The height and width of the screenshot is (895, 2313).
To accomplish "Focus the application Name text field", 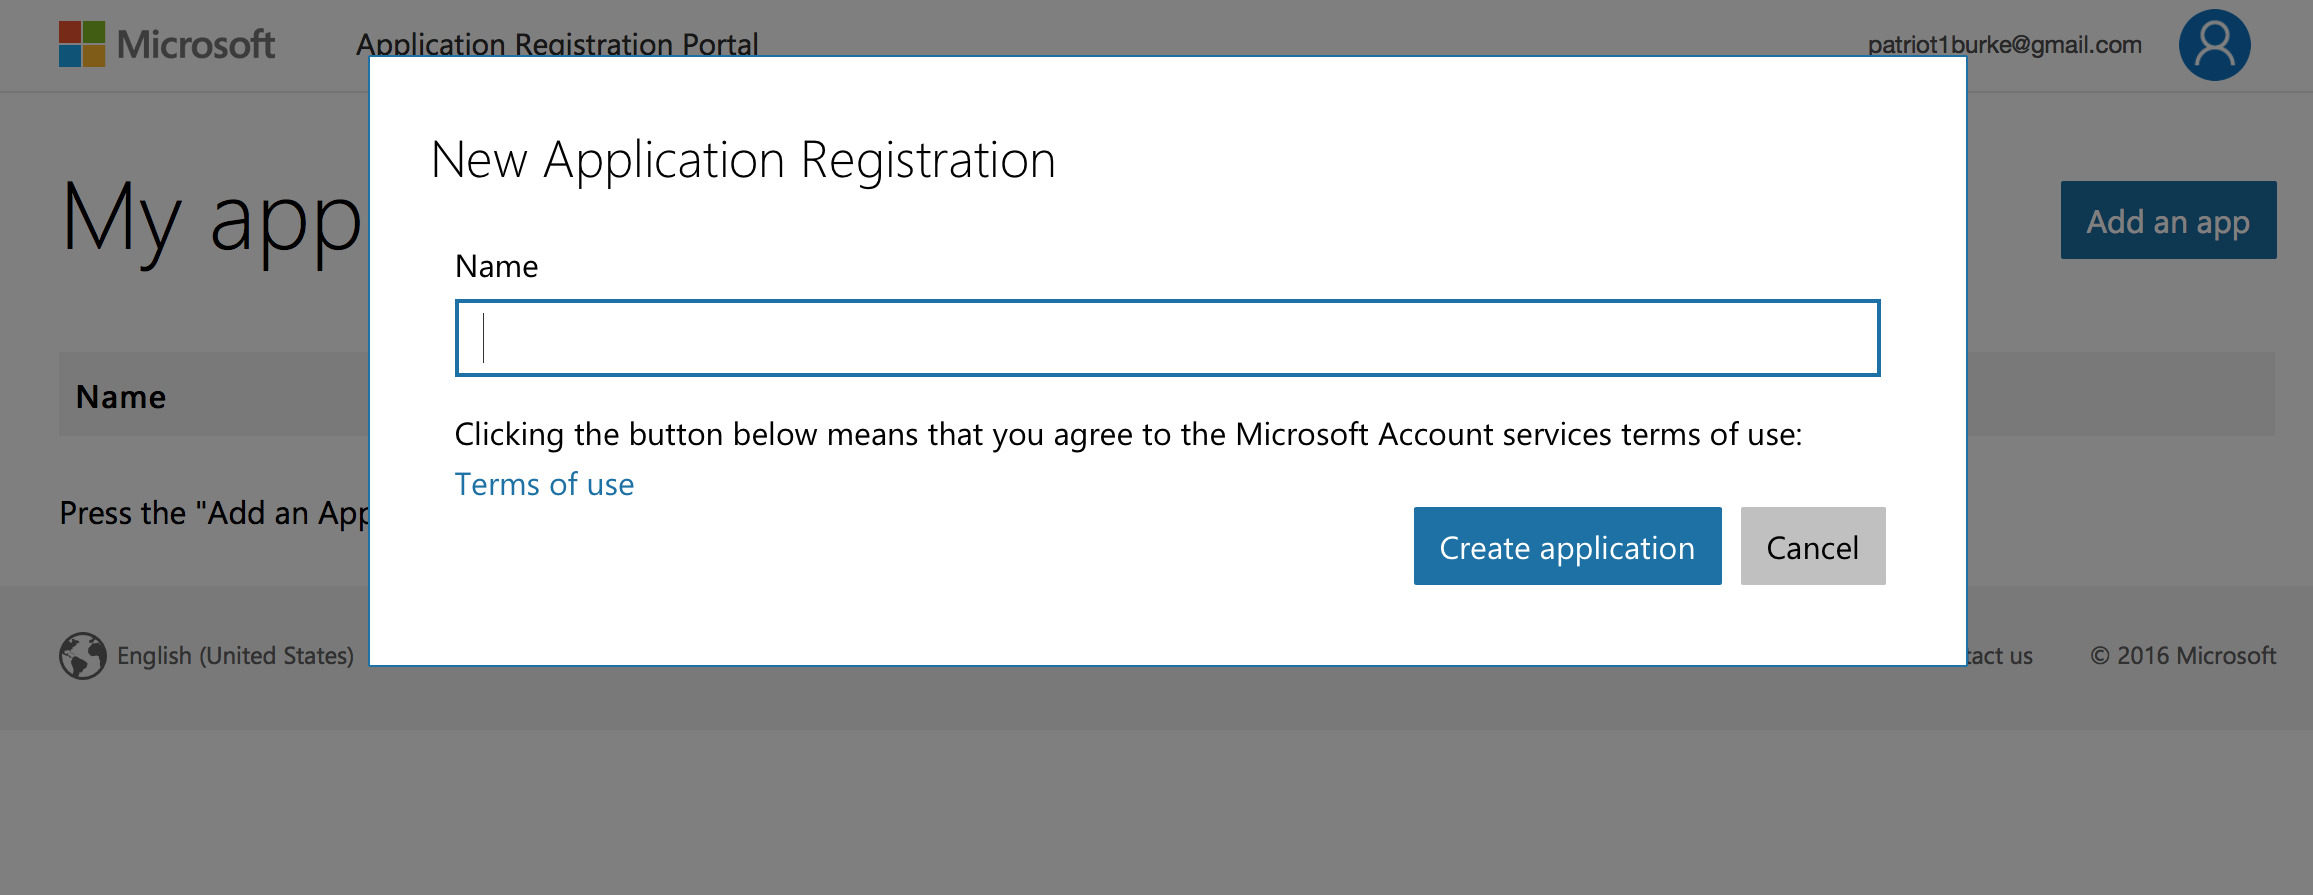I will point(1167,338).
